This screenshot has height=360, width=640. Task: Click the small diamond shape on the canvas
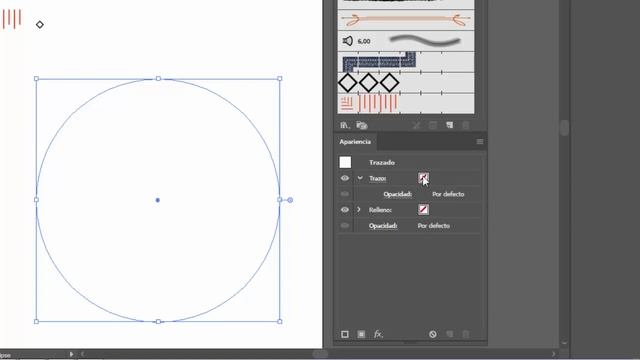coord(40,24)
